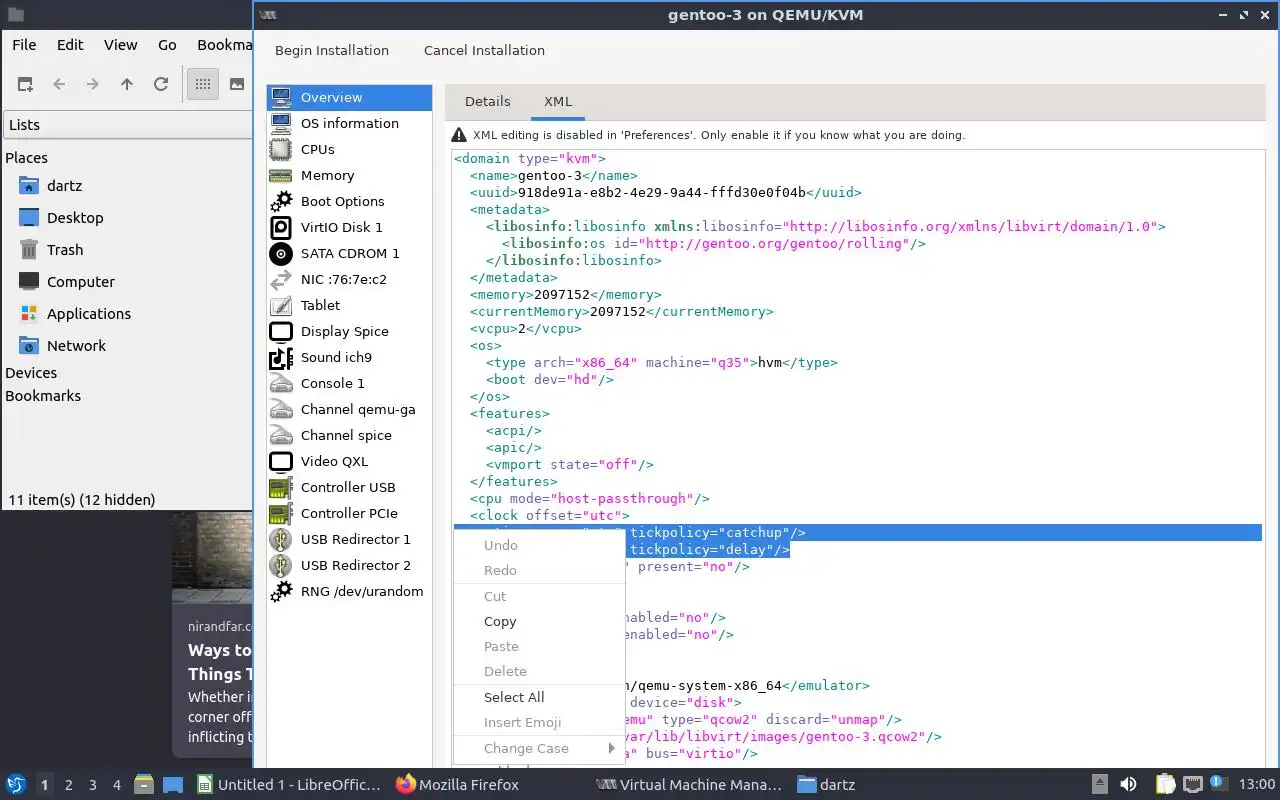Open the Video QXL screen icon
The height and width of the screenshot is (800, 1280).
pyautogui.click(x=282, y=461)
